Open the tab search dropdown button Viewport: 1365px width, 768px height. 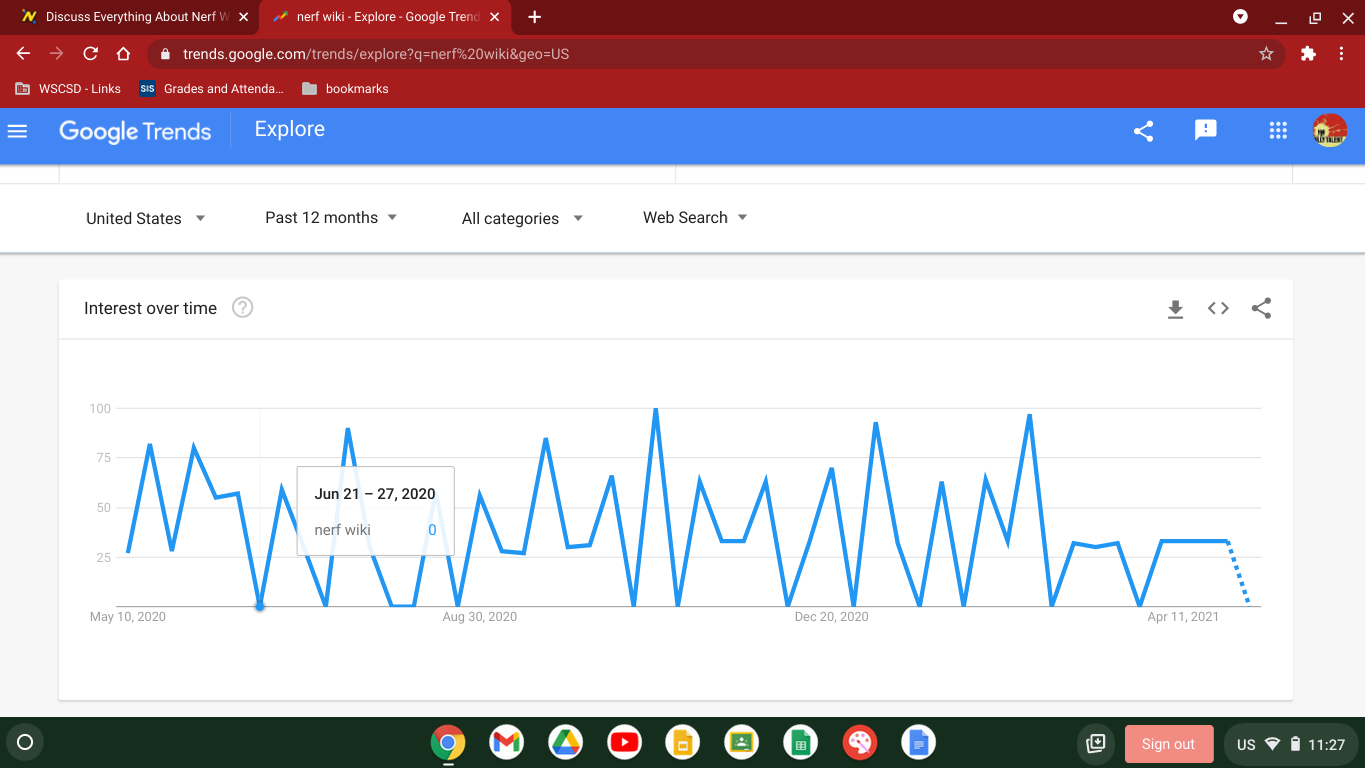click(1240, 17)
